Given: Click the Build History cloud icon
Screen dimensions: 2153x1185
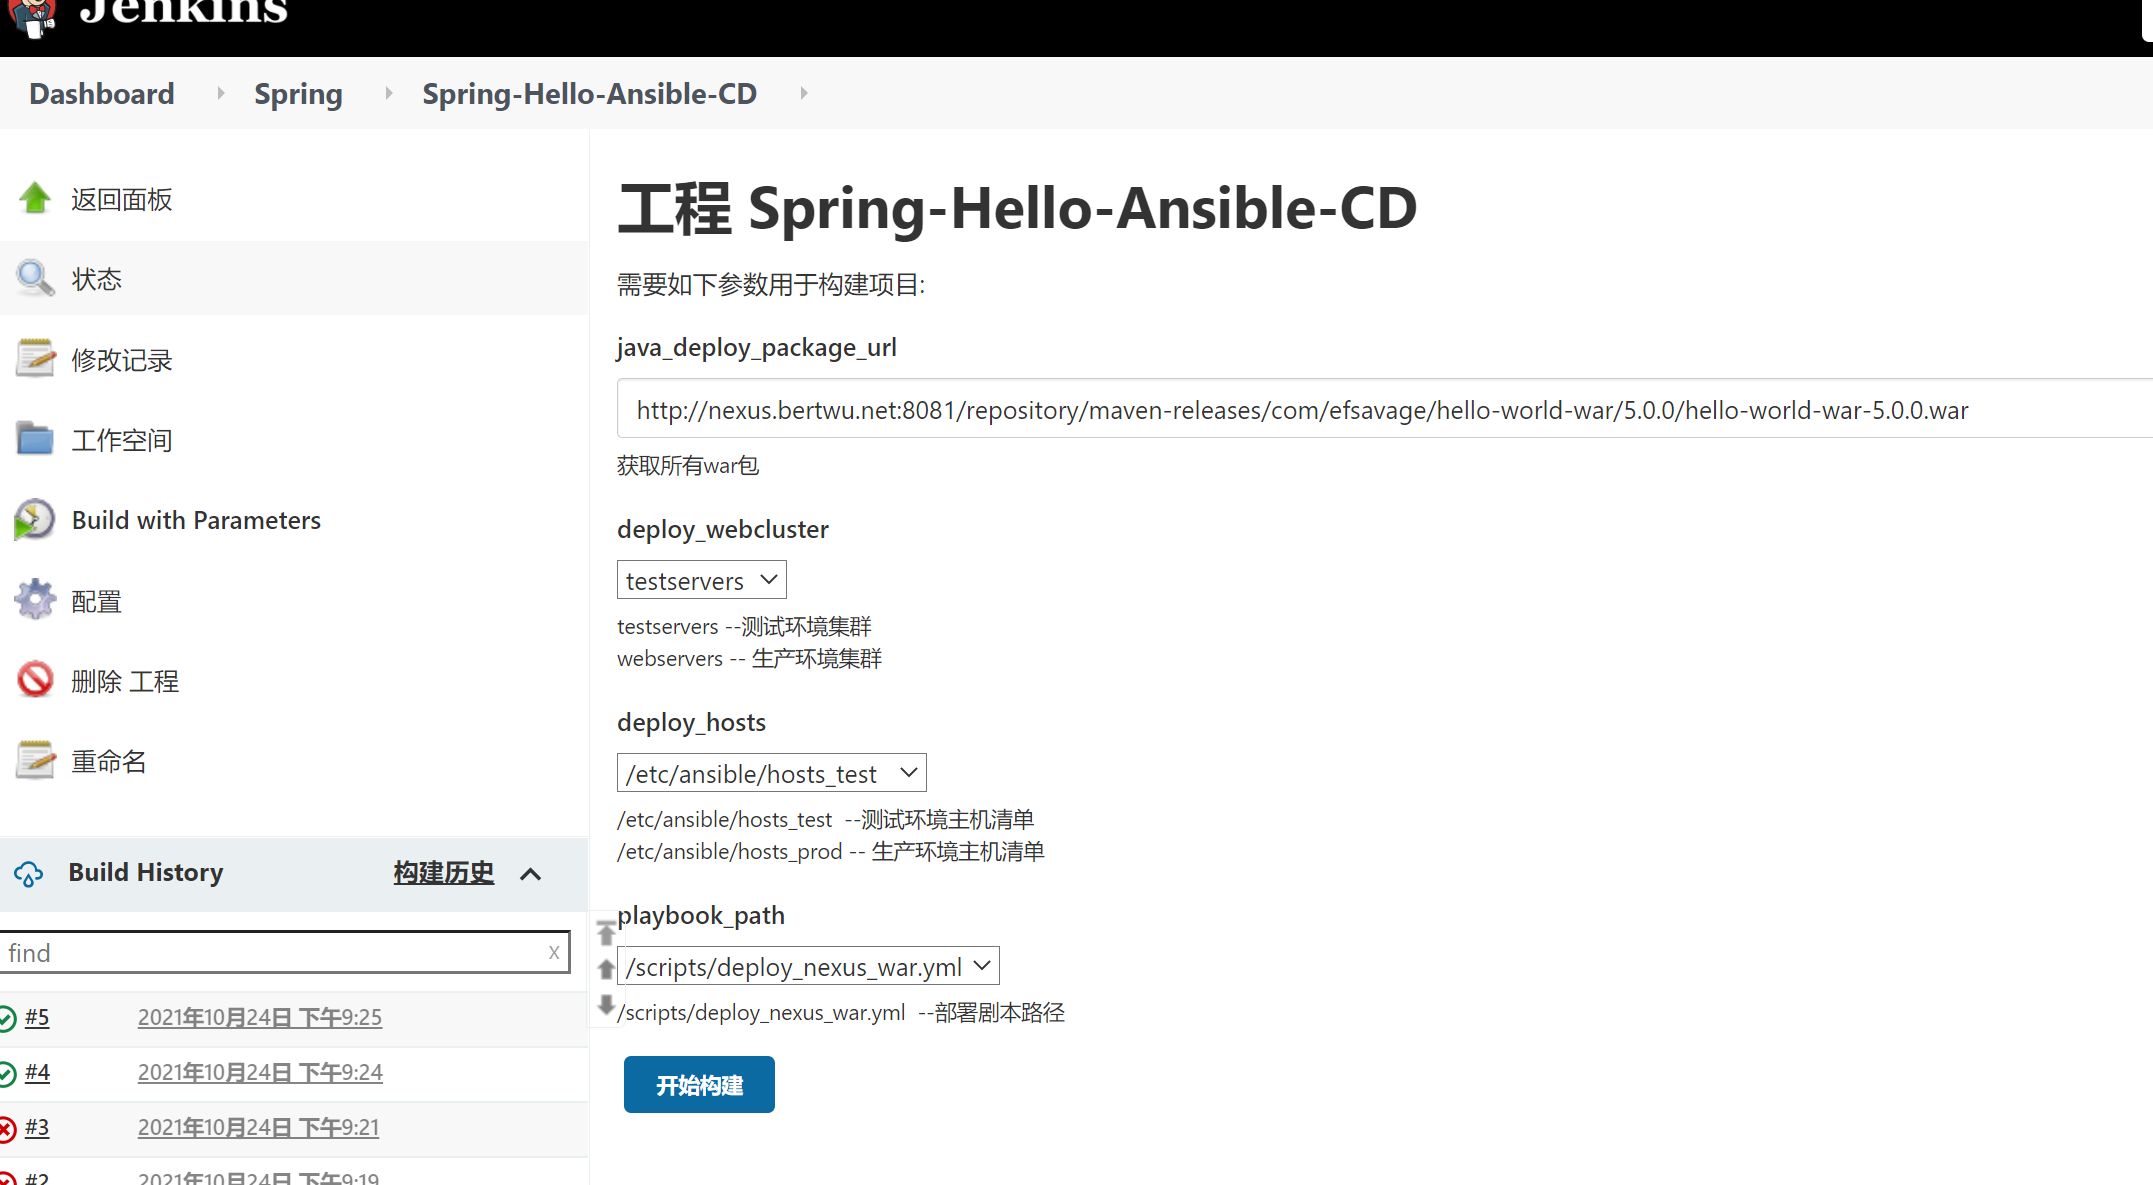Looking at the screenshot, I should (28, 873).
